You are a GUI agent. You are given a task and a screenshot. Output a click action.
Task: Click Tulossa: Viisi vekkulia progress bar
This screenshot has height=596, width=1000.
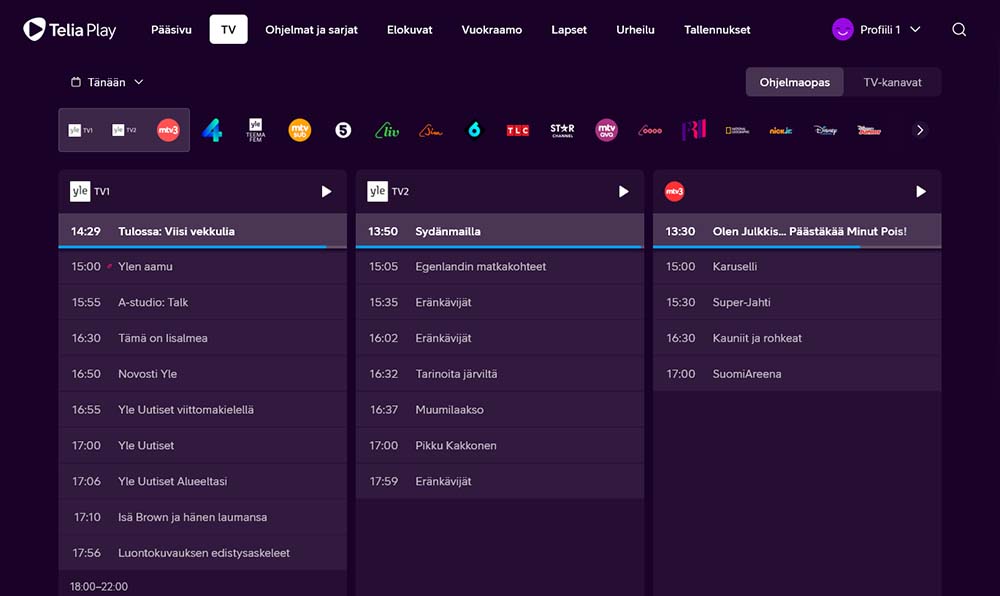click(203, 247)
